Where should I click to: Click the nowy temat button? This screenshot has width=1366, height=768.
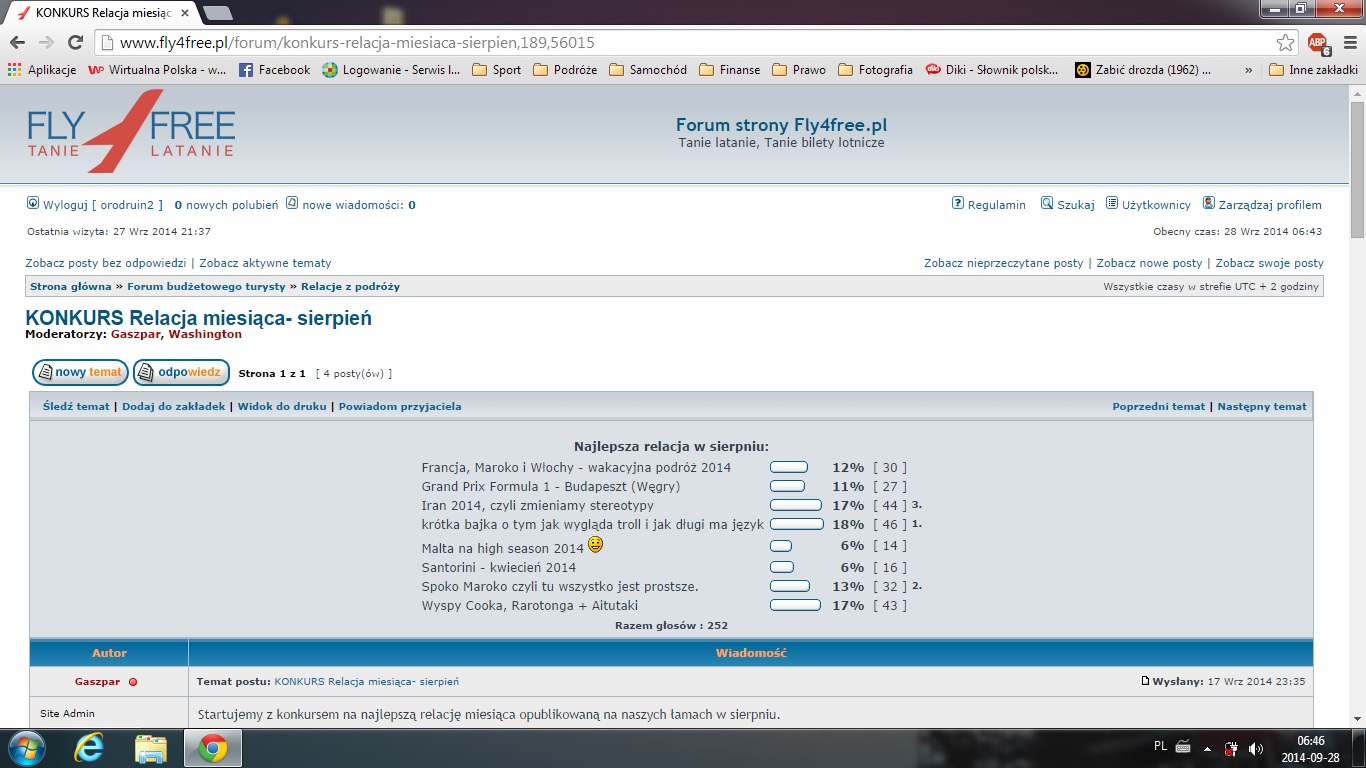click(80, 372)
